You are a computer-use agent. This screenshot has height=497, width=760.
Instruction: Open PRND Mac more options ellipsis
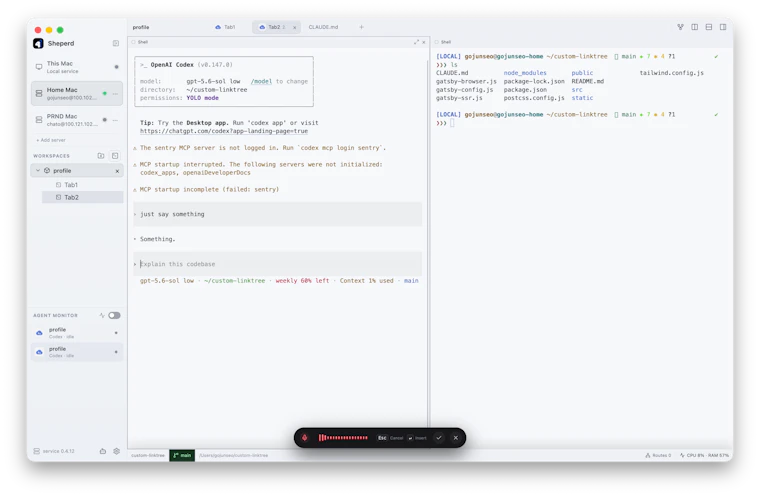[115, 120]
